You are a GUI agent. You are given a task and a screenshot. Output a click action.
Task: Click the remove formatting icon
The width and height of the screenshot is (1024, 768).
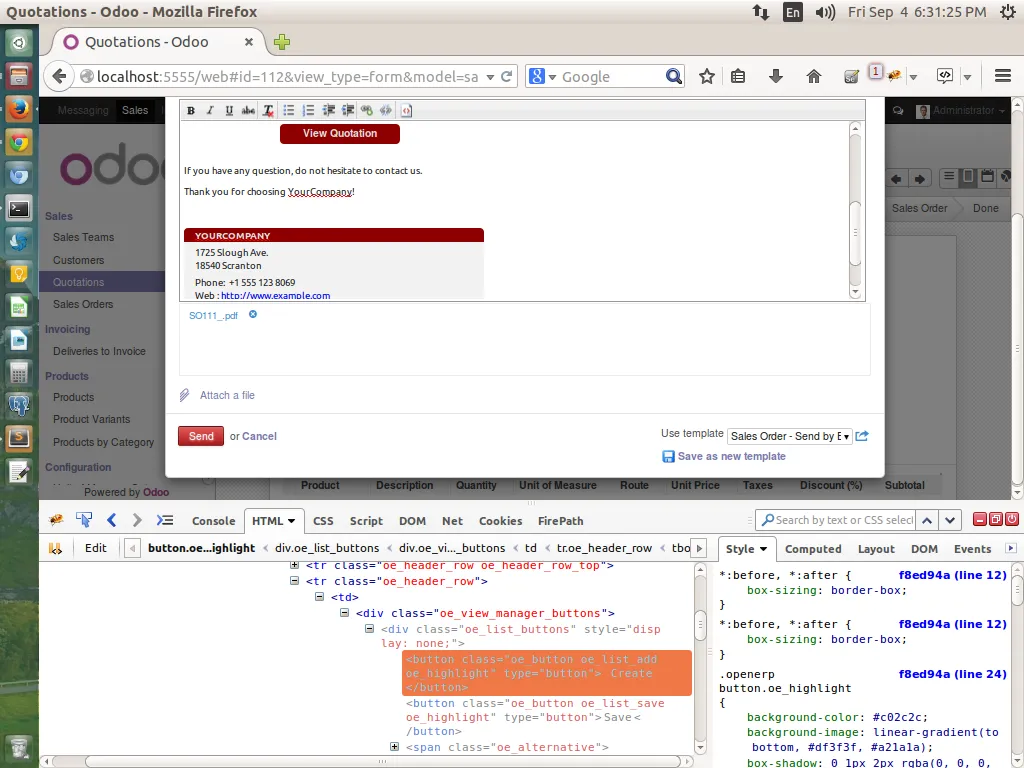point(268,110)
